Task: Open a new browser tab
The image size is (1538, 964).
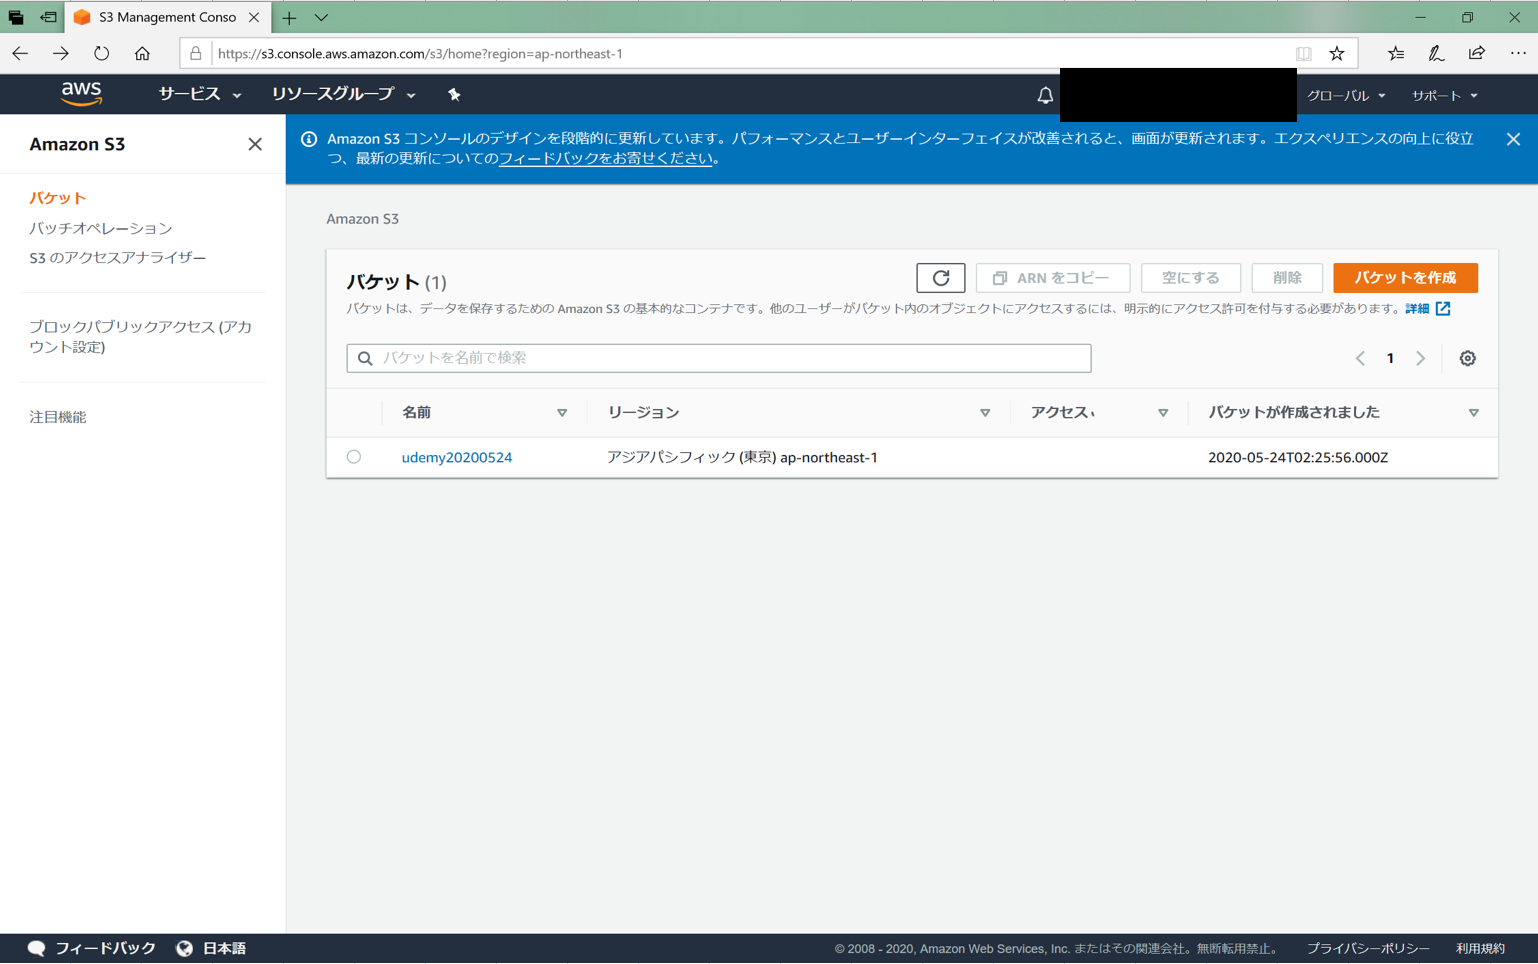Action: tap(289, 17)
